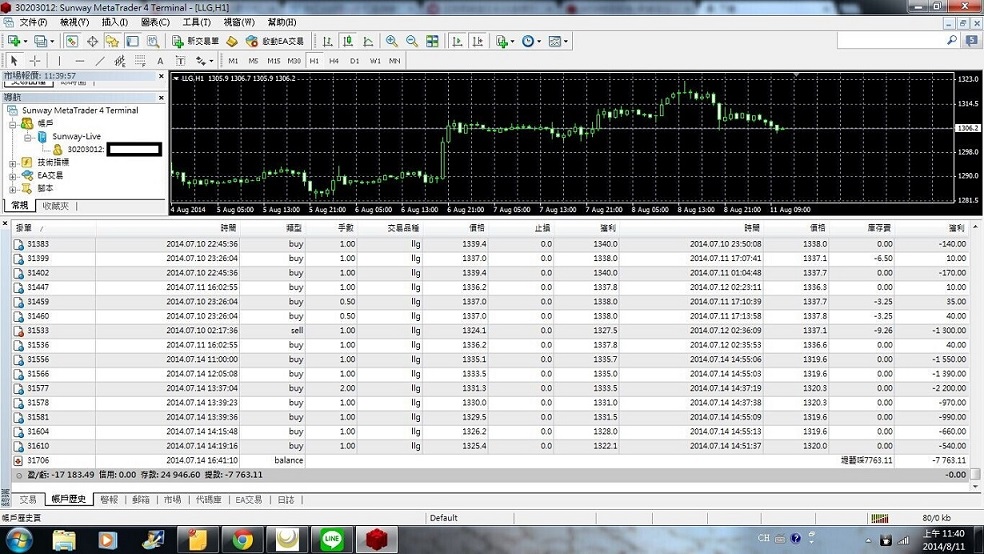Click the chart templates icon
984x554 pixels.
pos(554,41)
